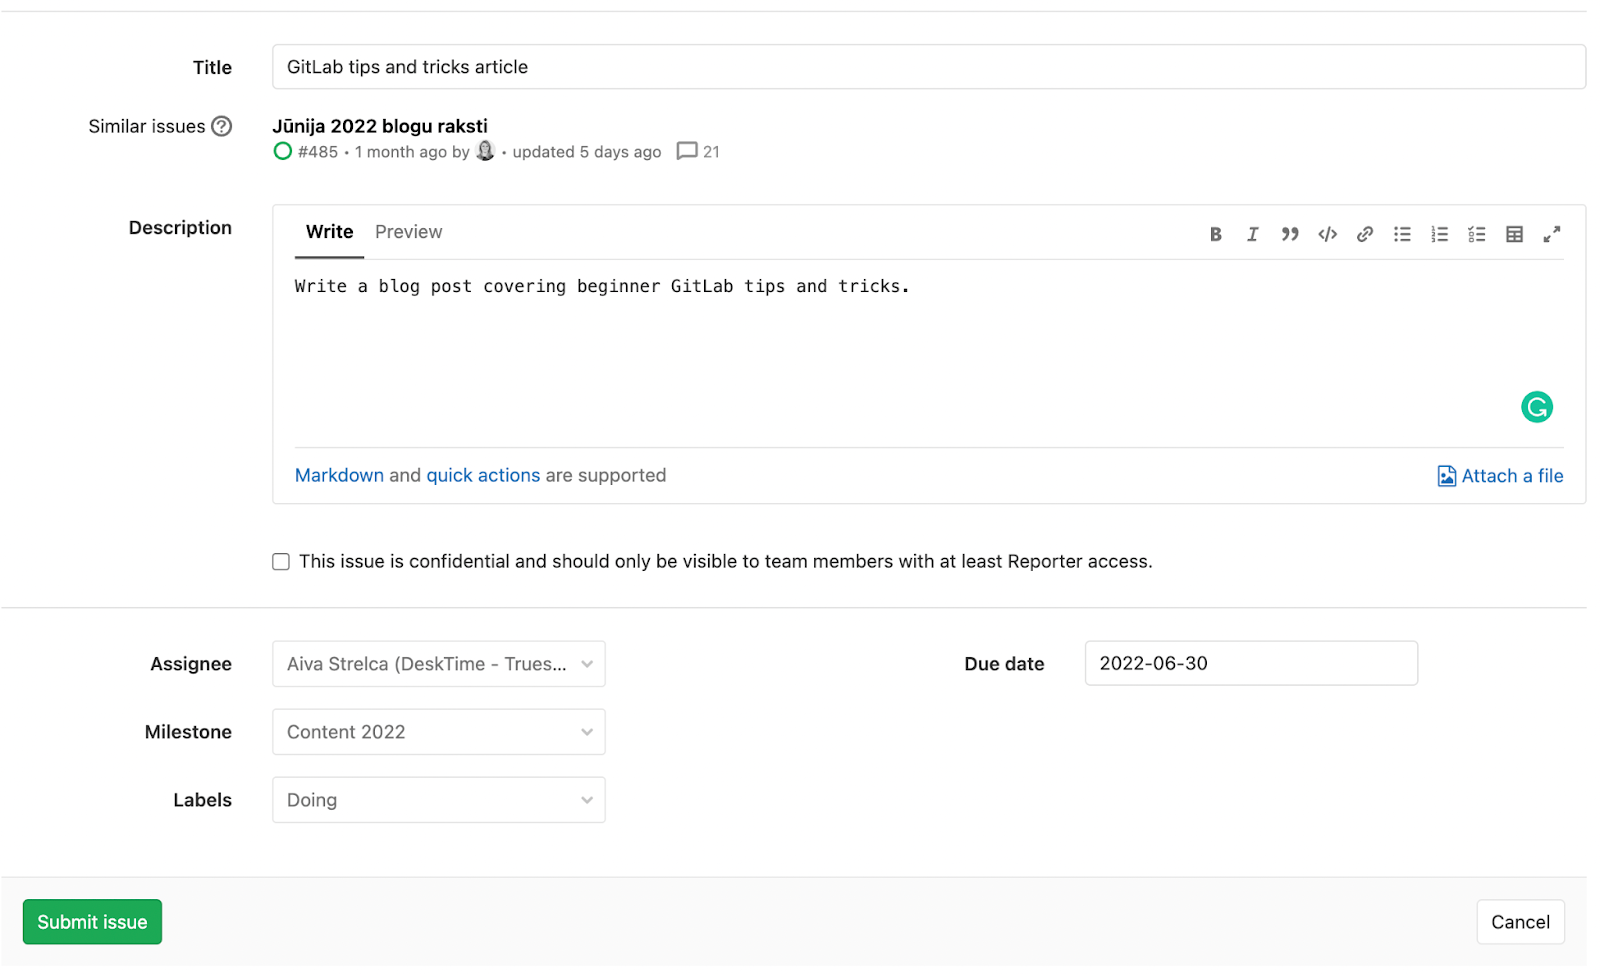Expand the Milestone dropdown showing Content 2022
This screenshot has height=974, width=1600.
coord(438,732)
